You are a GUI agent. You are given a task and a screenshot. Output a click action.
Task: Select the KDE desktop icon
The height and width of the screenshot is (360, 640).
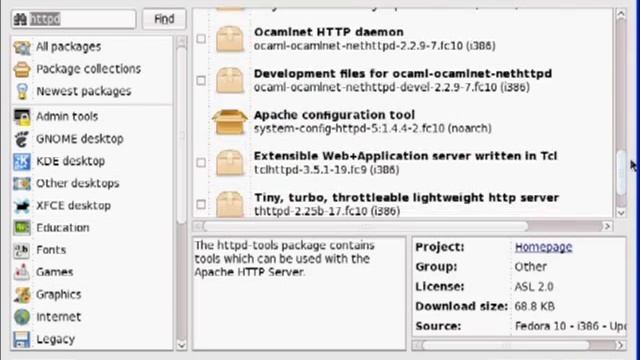(x=22, y=161)
